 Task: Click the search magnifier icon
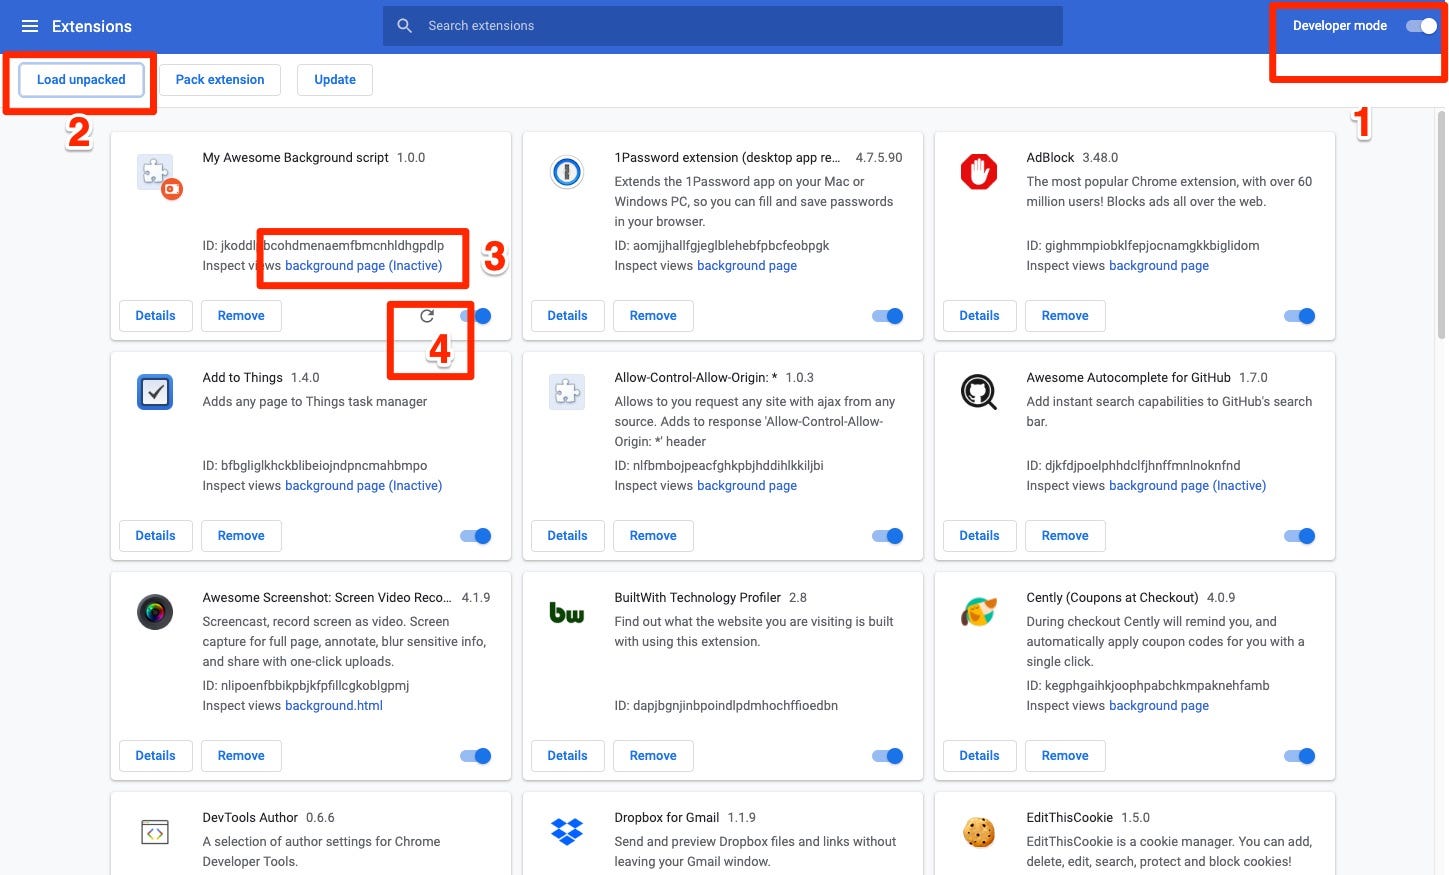pyautogui.click(x=404, y=26)
